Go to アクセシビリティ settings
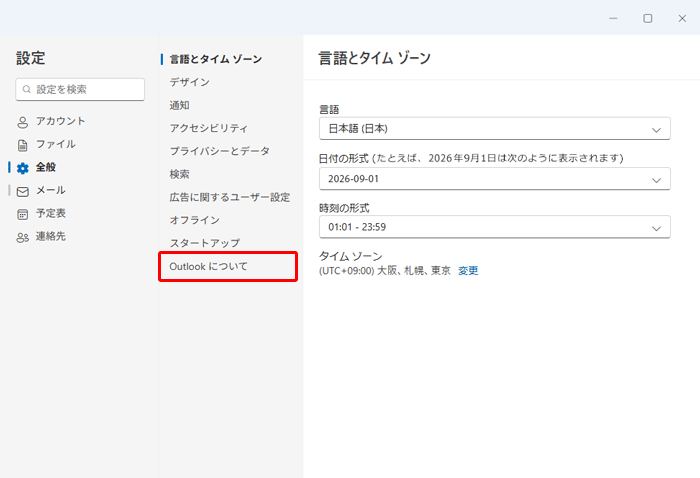The width and height of the screenshot is (700, 478). (209, 128)
